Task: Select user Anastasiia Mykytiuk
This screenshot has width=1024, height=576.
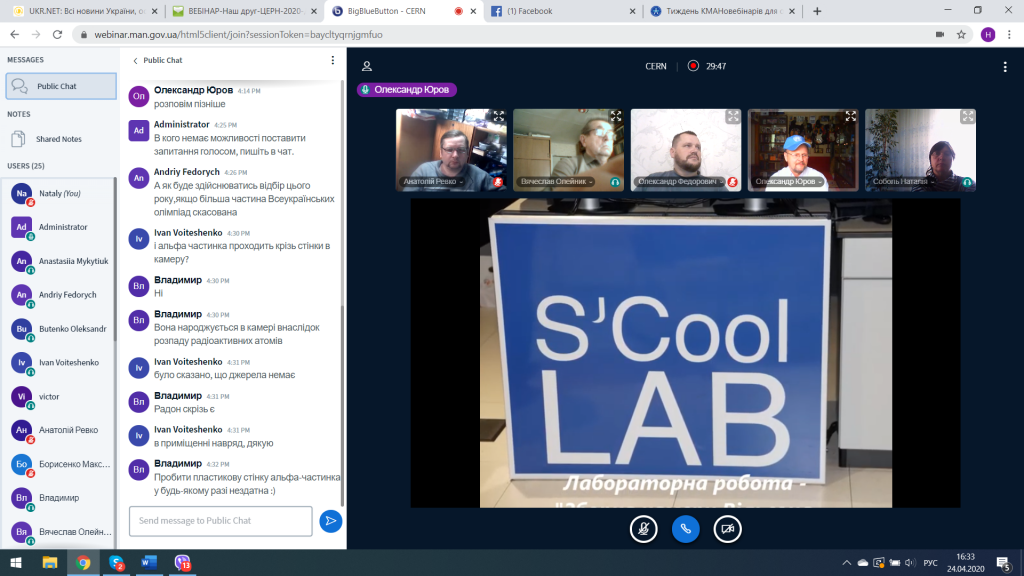Action: [x=60, y=261]
